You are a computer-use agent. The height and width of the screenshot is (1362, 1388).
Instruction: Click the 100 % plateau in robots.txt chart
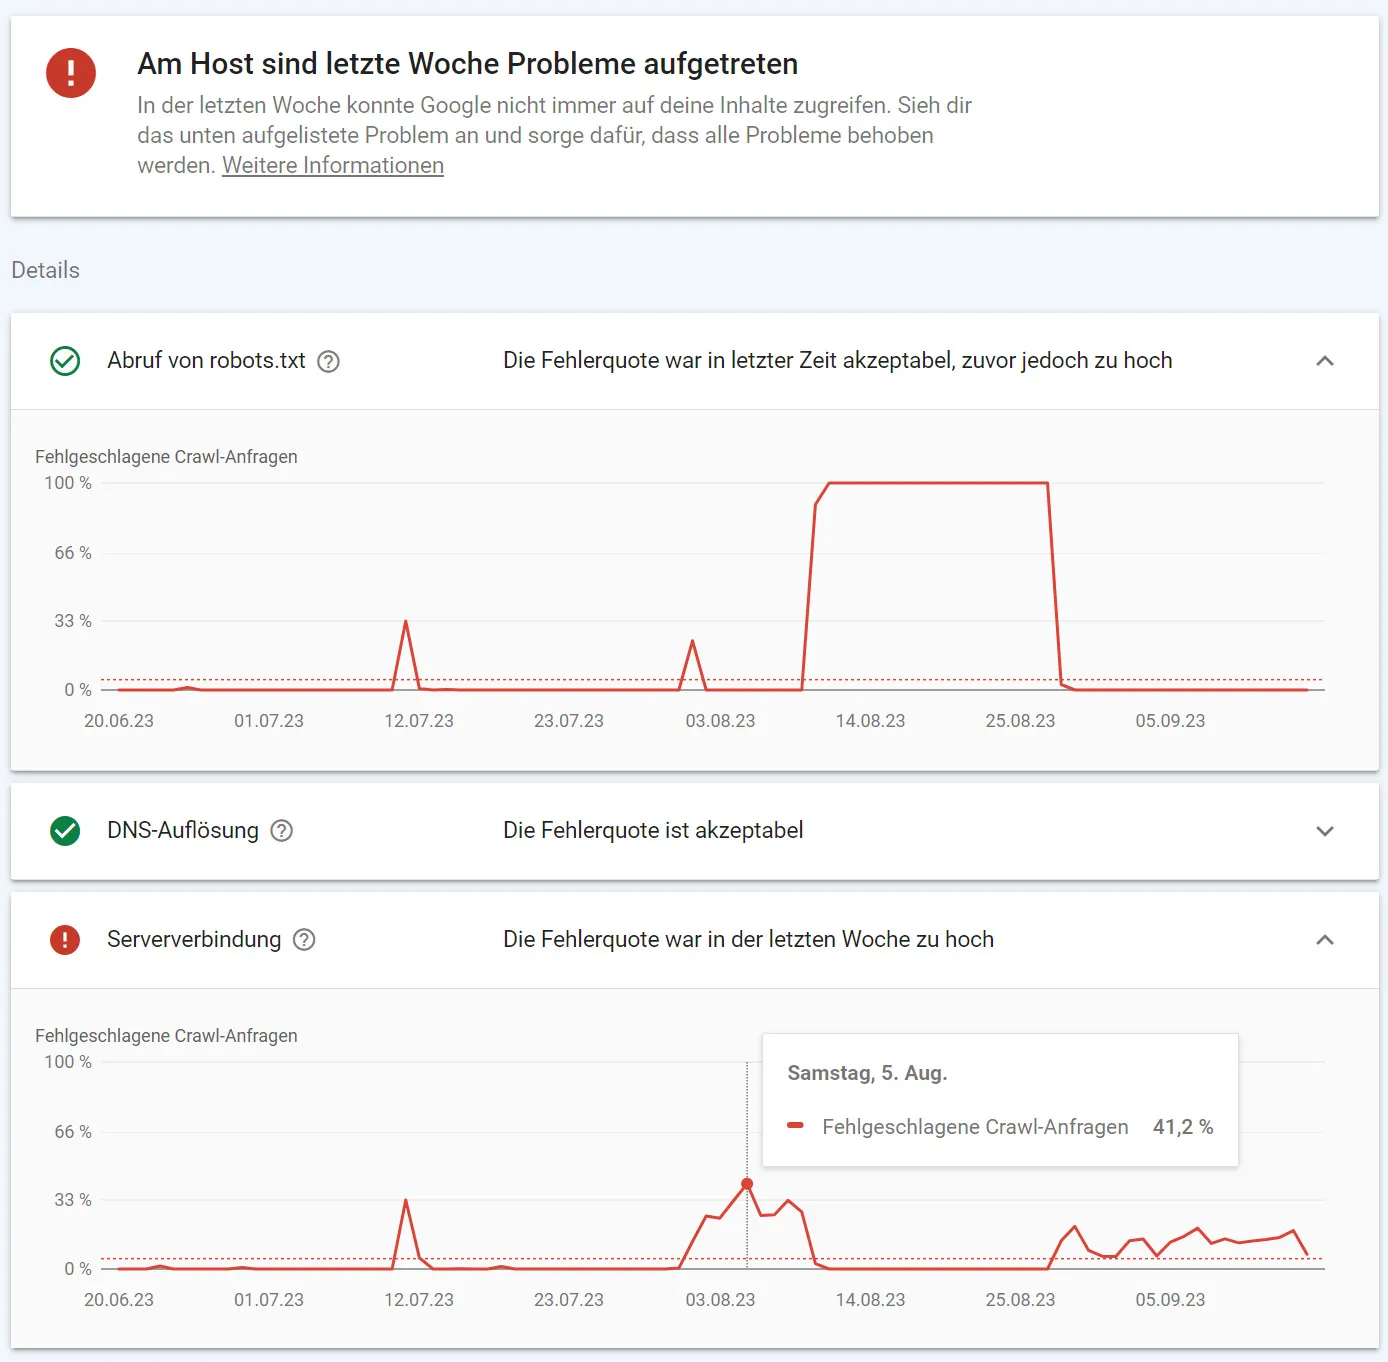click(938, 484)
